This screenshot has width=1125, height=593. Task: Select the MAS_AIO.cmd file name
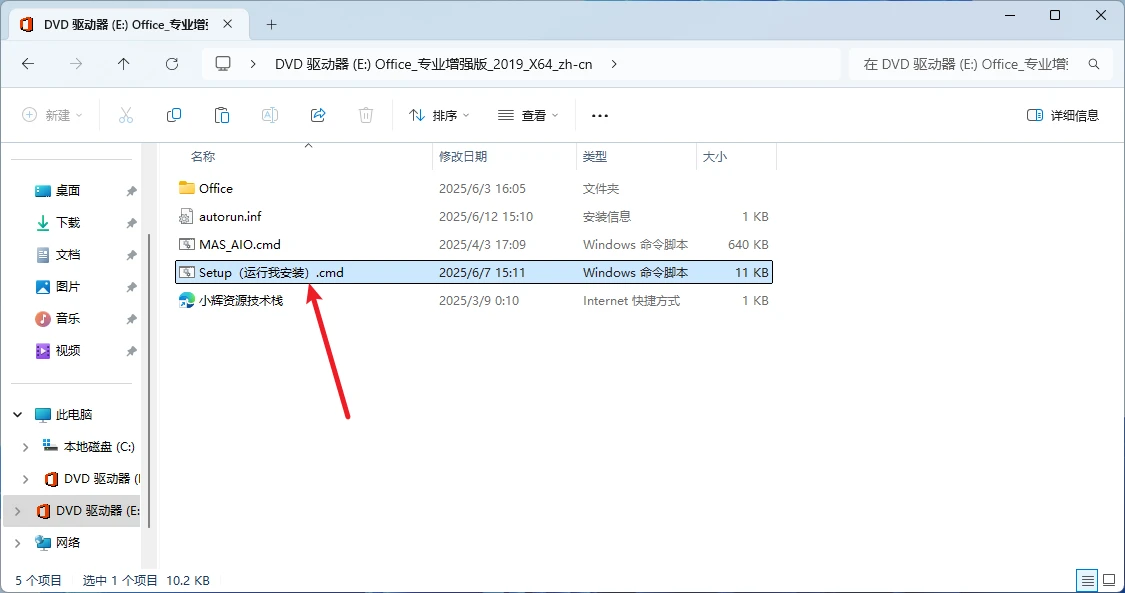[x=240, y=245]
